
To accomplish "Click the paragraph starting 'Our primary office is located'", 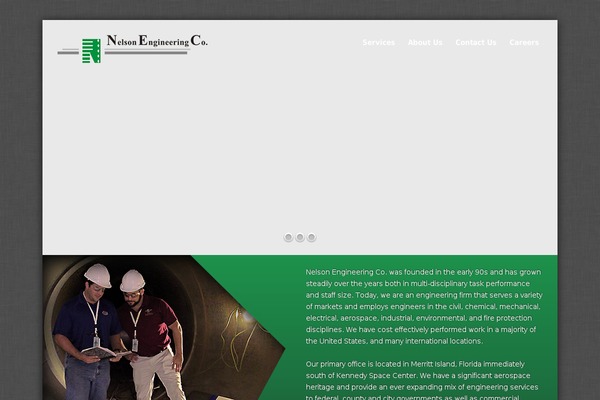I will point(422,380).
